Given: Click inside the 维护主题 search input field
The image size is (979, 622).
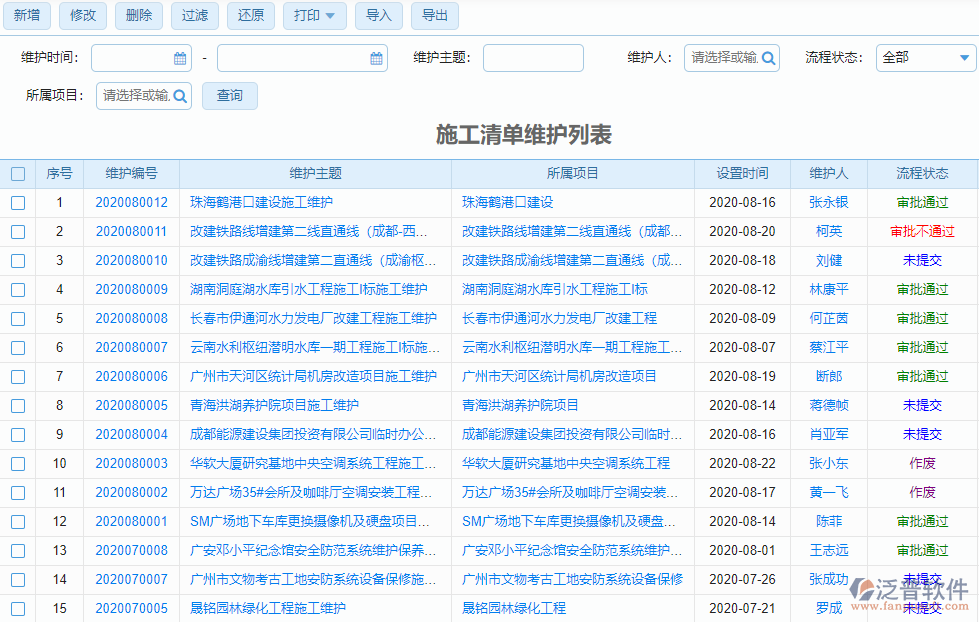Looking at the screenshot, I should click(533, 58).
